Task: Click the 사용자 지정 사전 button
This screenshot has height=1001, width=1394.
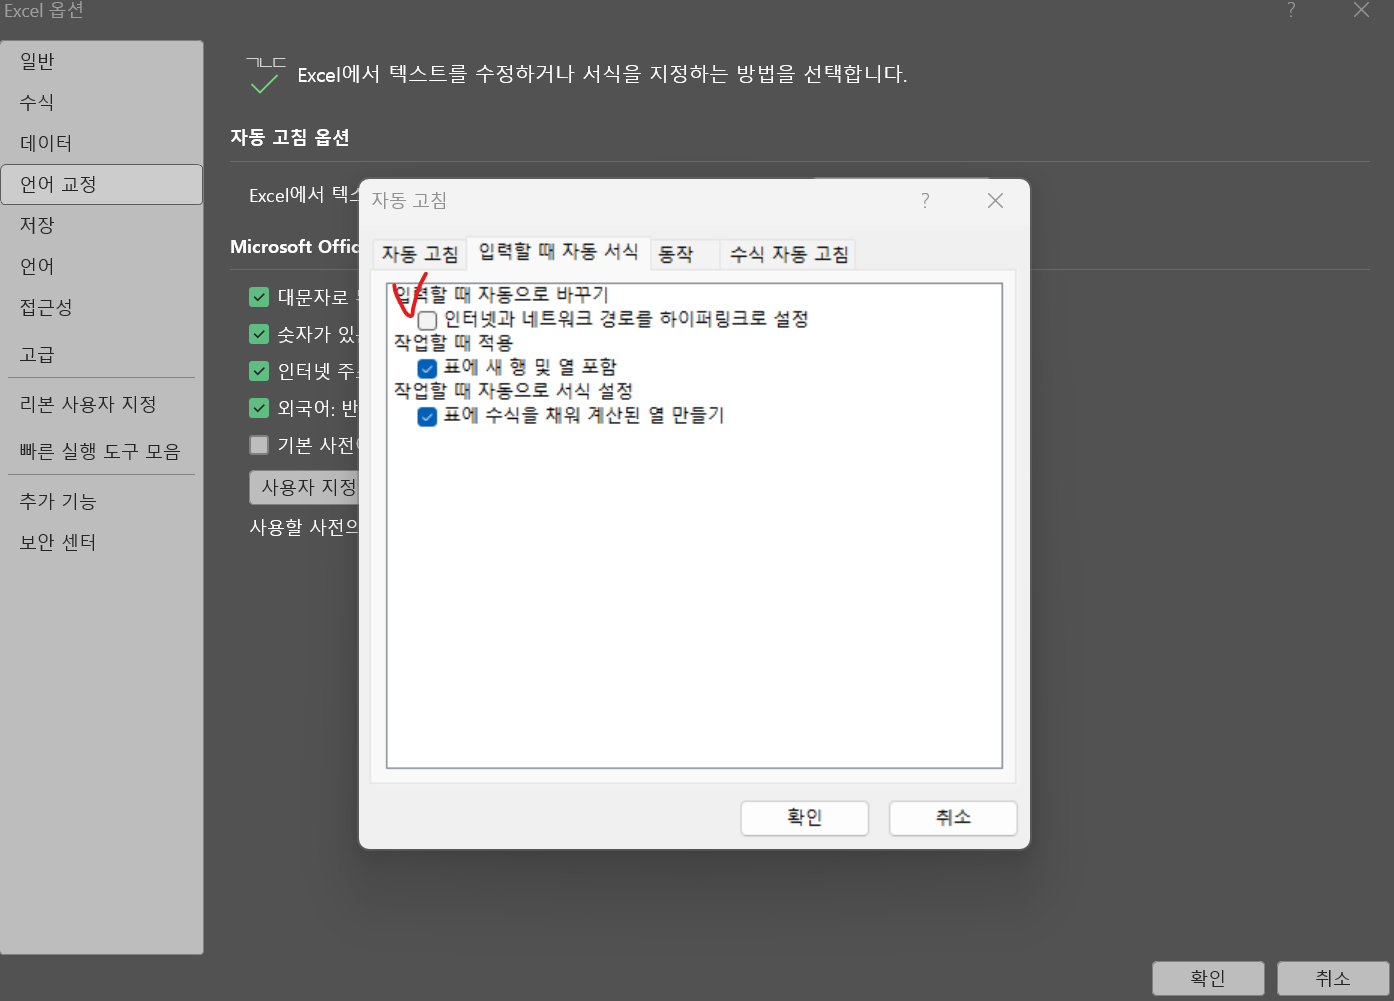Action: pyautogui.click(x=304, y=487)
